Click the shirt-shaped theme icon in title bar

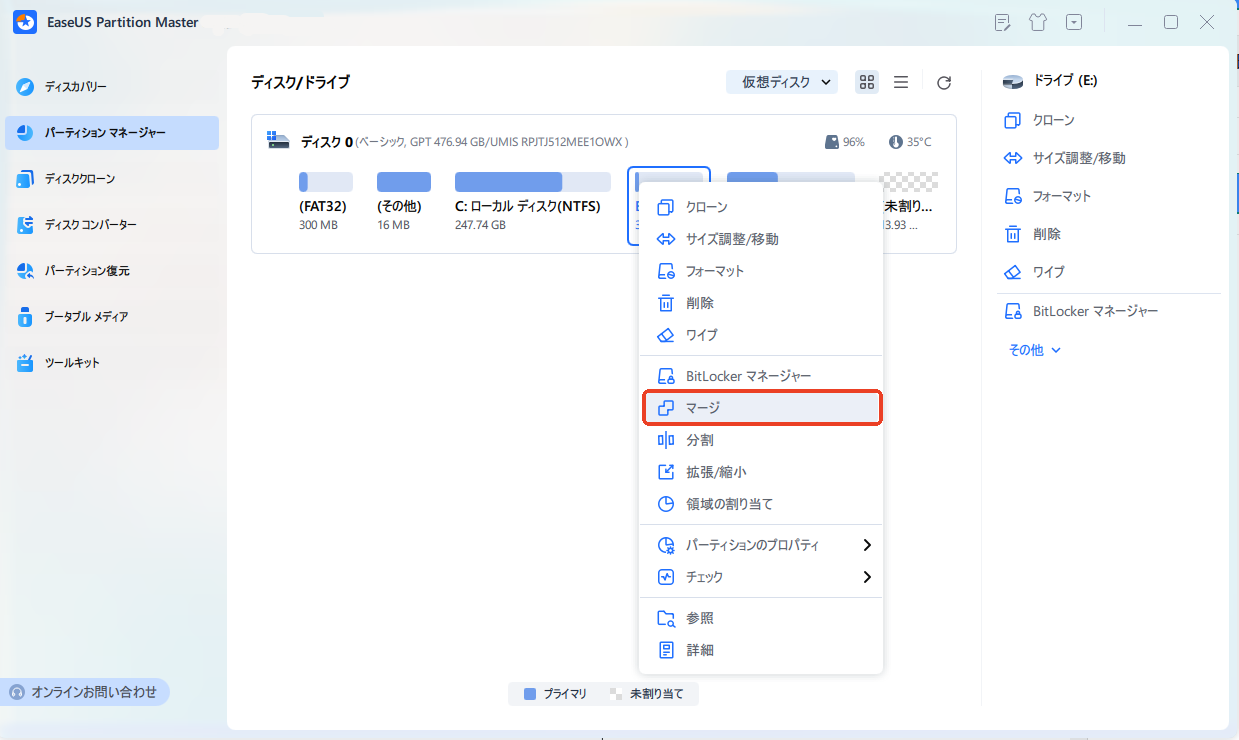[x=1038, y=21]
